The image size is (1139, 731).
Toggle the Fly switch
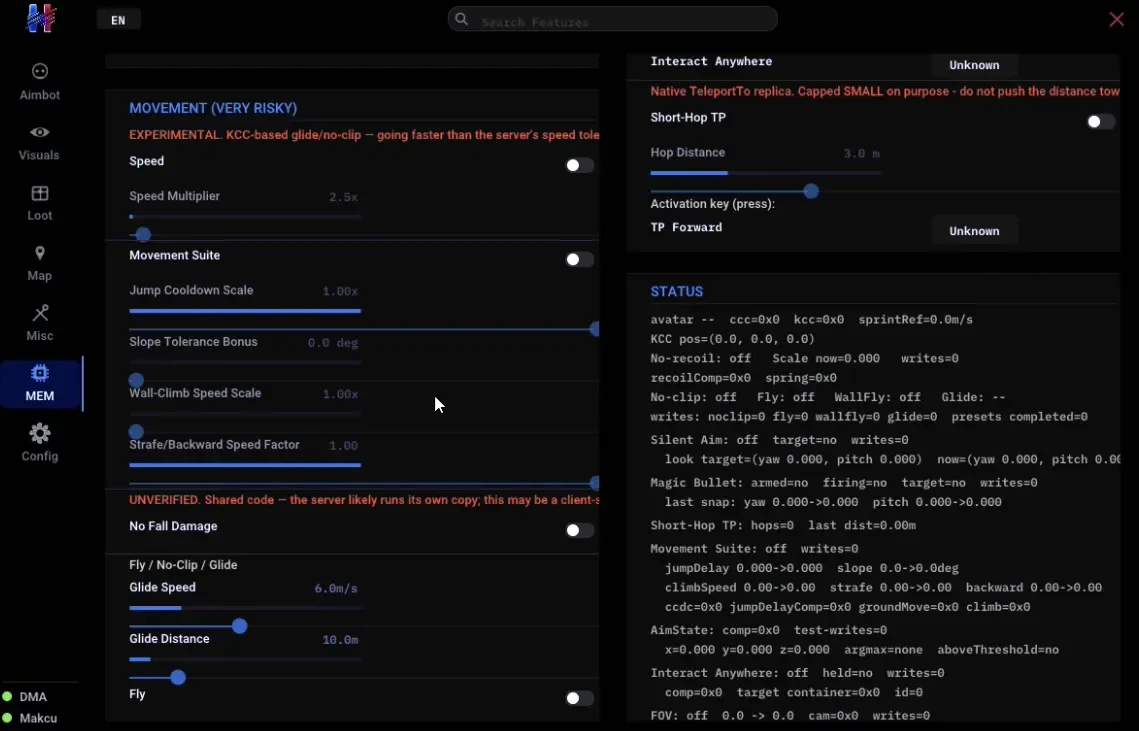(x=580, y=698)
